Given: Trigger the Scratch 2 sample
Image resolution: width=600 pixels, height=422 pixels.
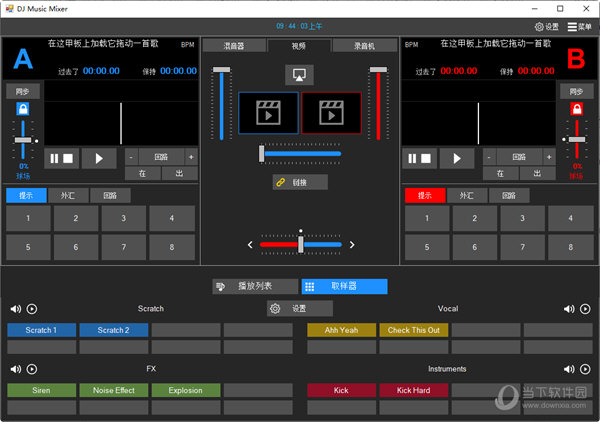Looking at the screenshot, I should coord(114,330).
